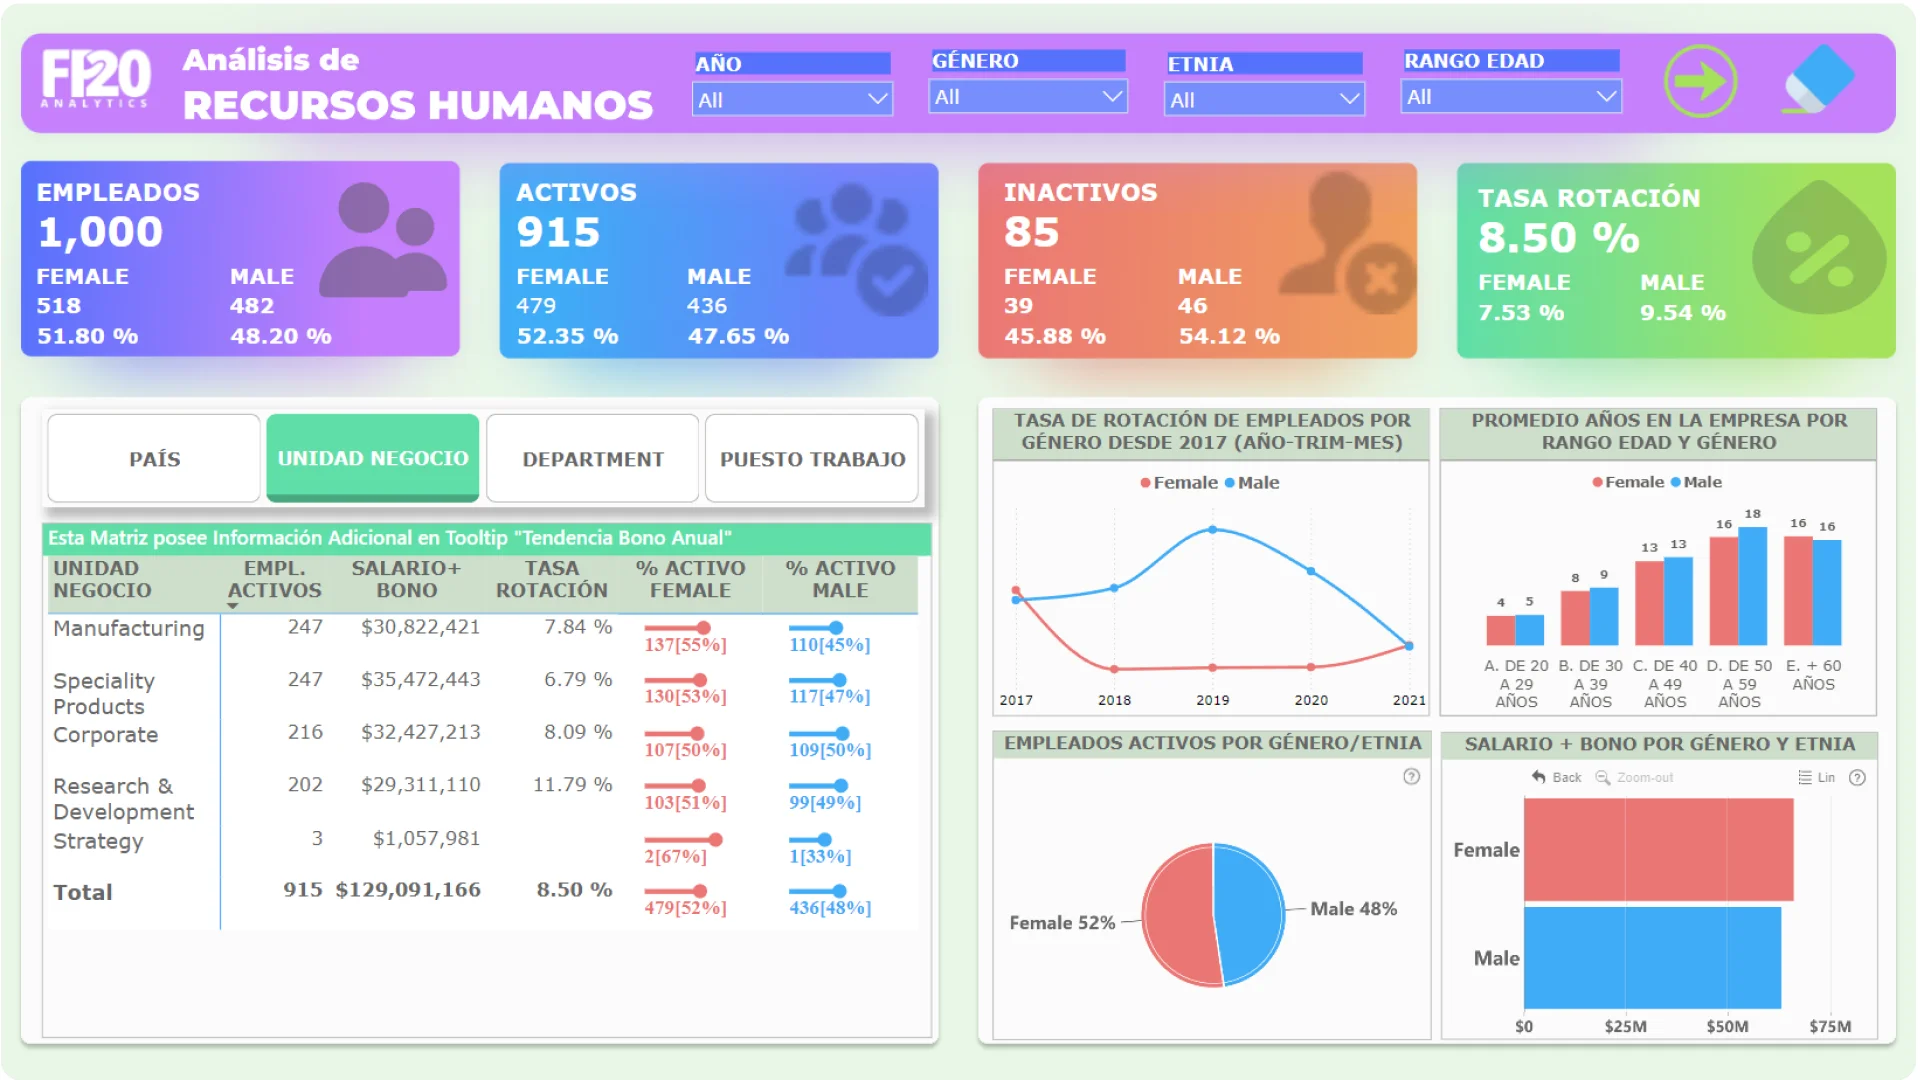1920x1080 pixels.
Task: Click the Tendencia Bono Anual tooltip banner
Action: pos(487,538)
